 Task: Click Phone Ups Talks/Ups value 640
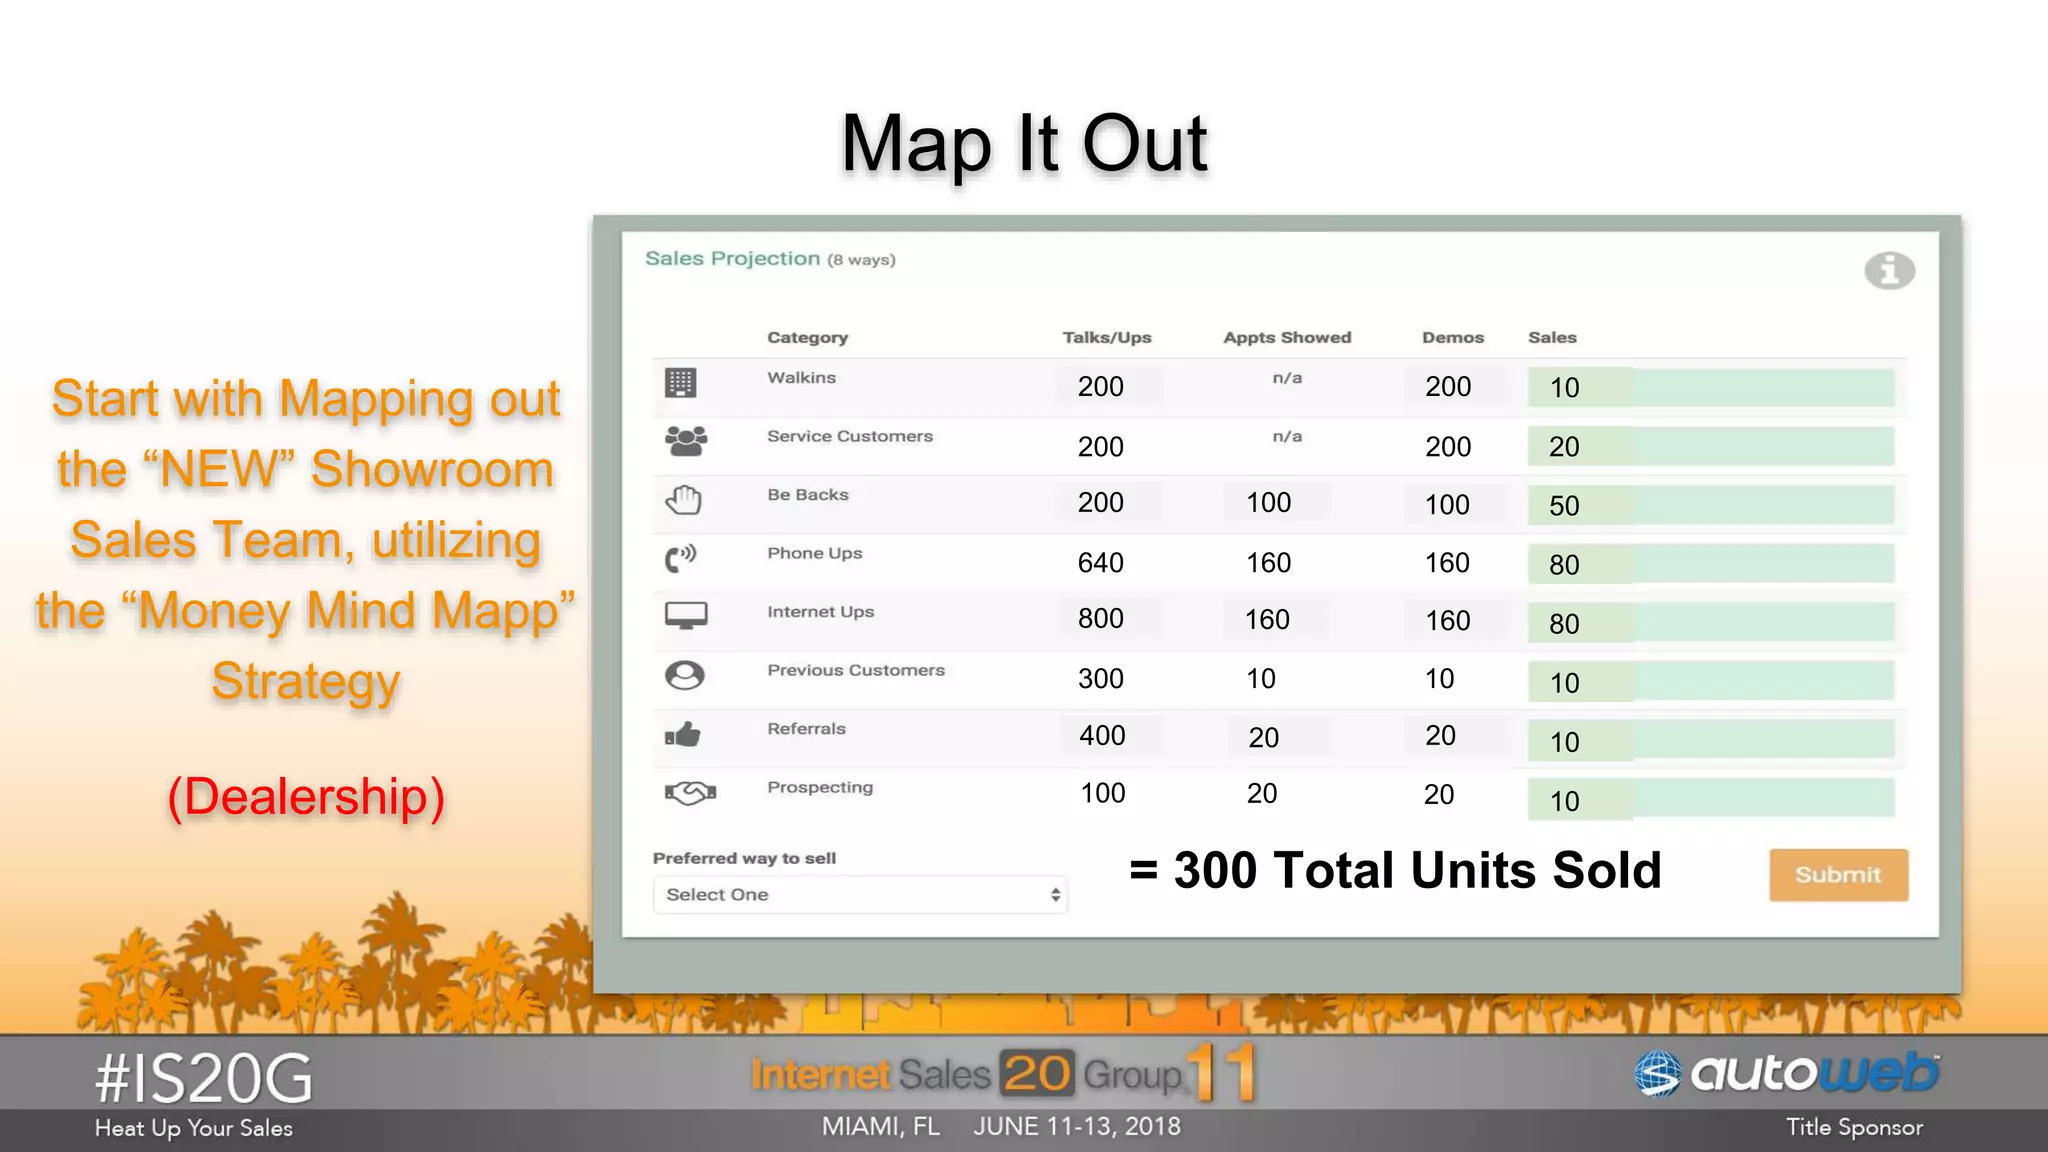tap(1101, 563)
